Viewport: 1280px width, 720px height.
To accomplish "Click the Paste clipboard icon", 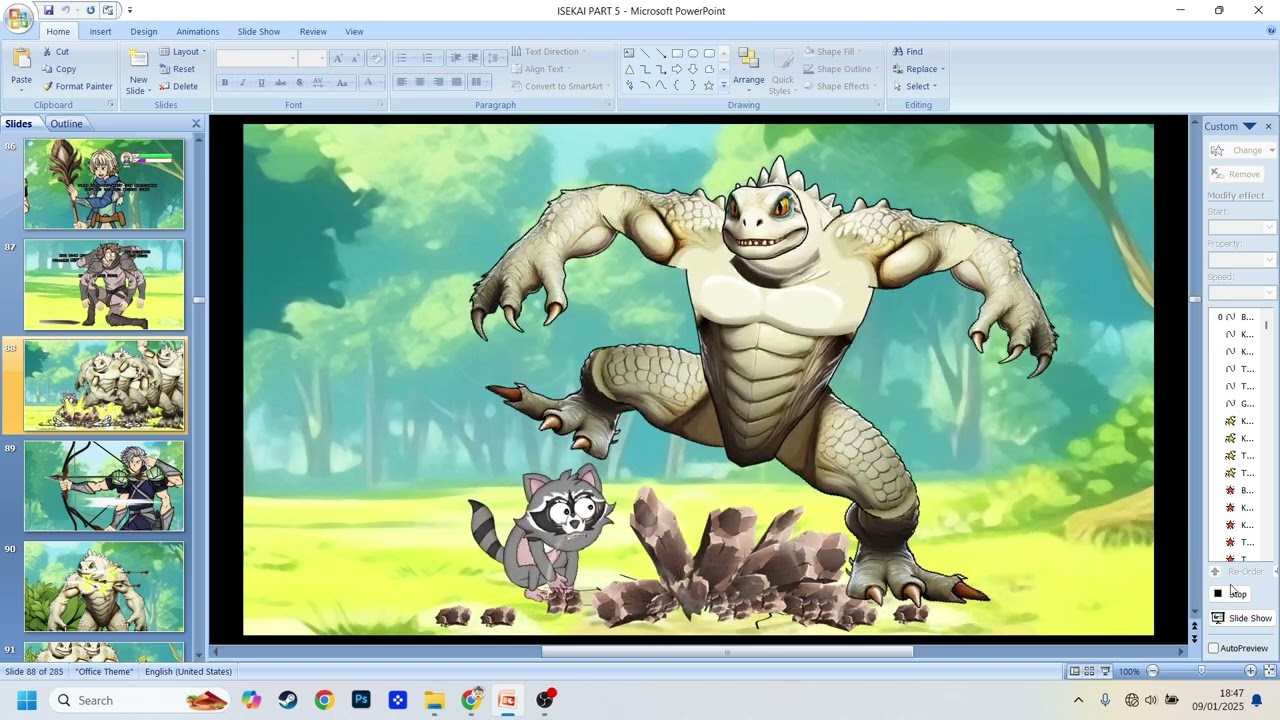I will (x=21, y=59).
